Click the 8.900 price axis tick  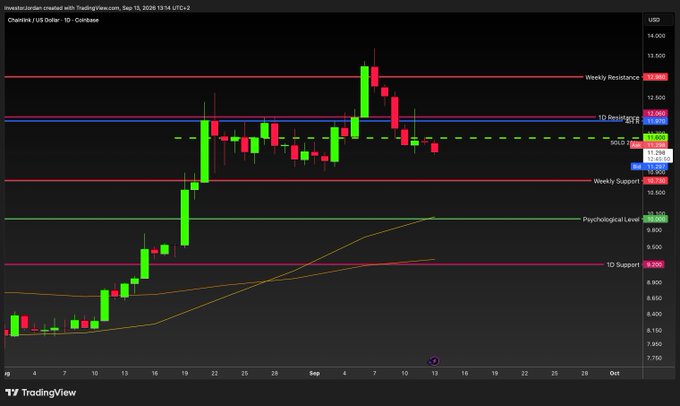click(655, 282)
